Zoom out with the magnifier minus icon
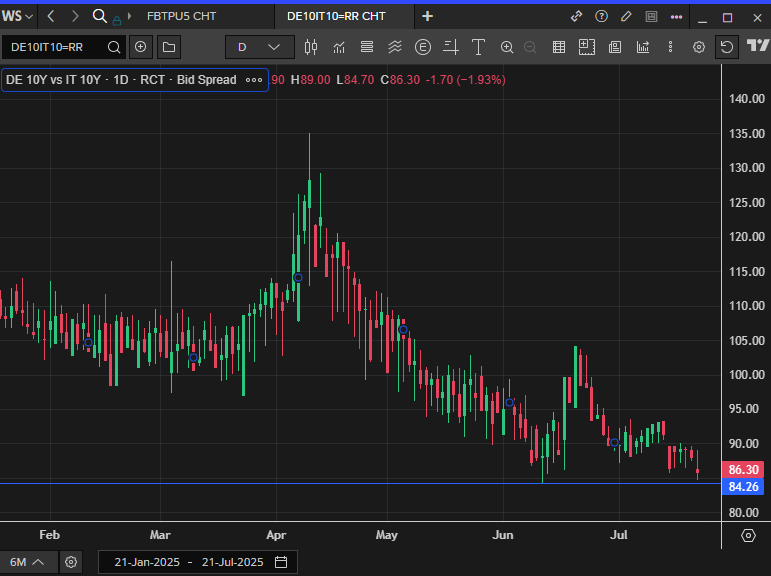 [530, 47]
